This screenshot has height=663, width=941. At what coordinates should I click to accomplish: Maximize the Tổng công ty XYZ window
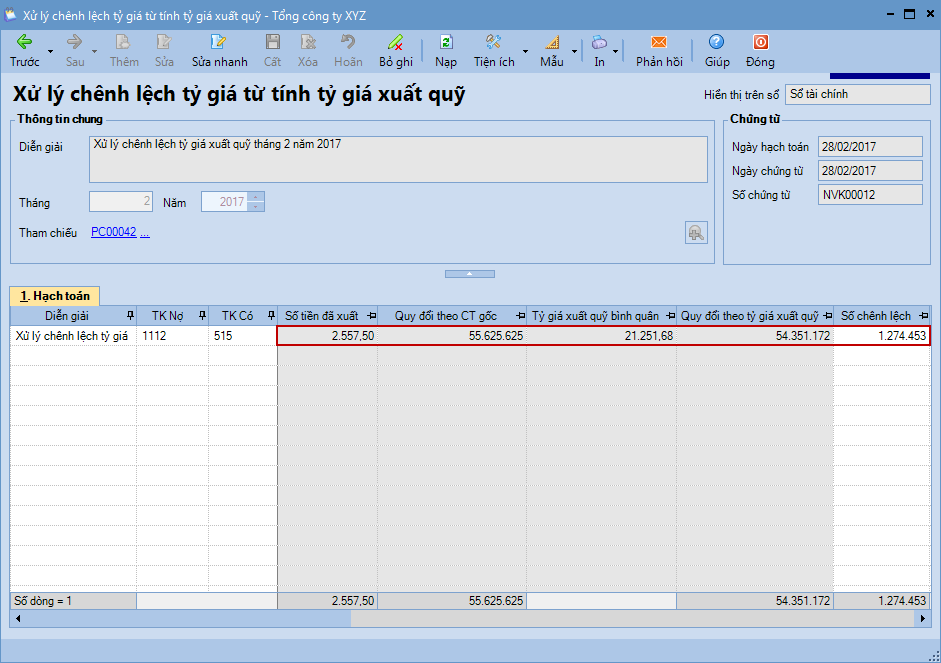tap(910, 14)
